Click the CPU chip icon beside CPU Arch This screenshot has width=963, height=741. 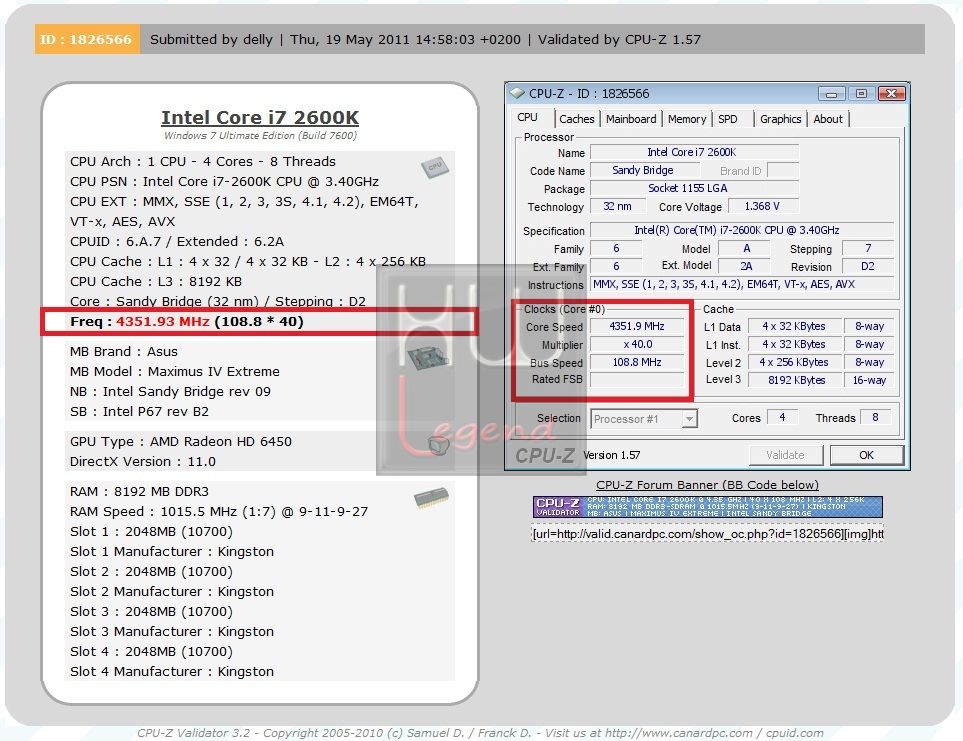pos(435,166)
